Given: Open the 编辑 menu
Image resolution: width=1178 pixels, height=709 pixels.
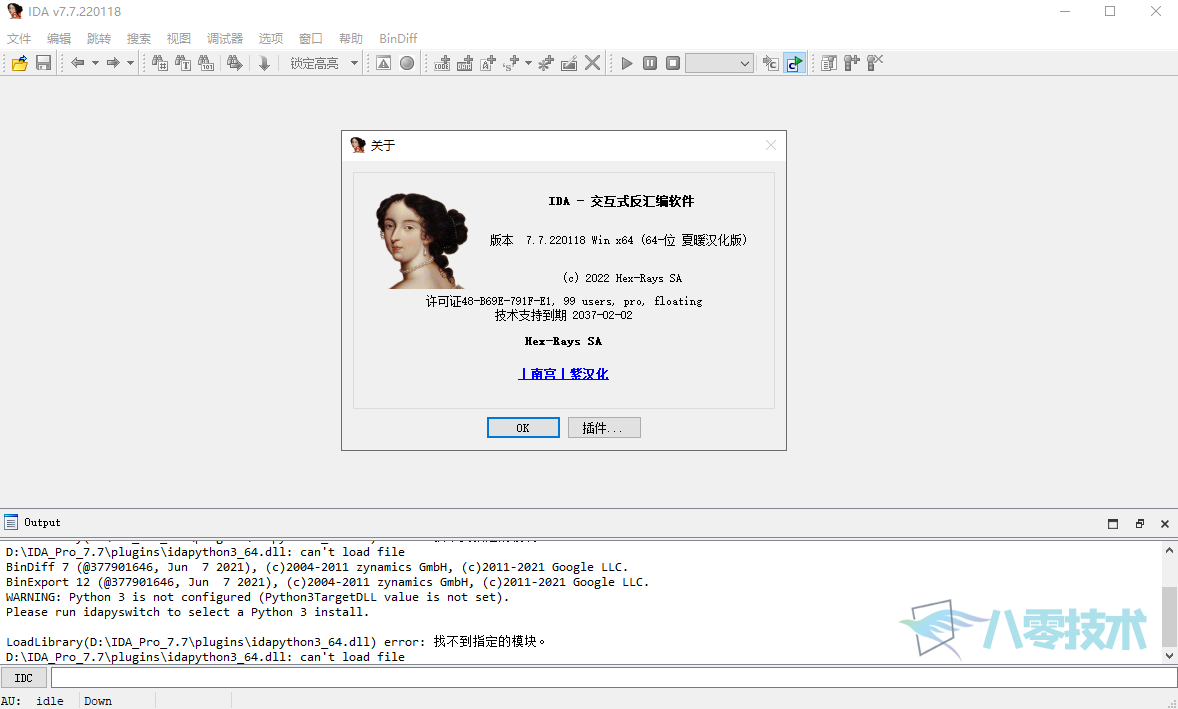Looking at the screenshot, I should tap(59, 38).
